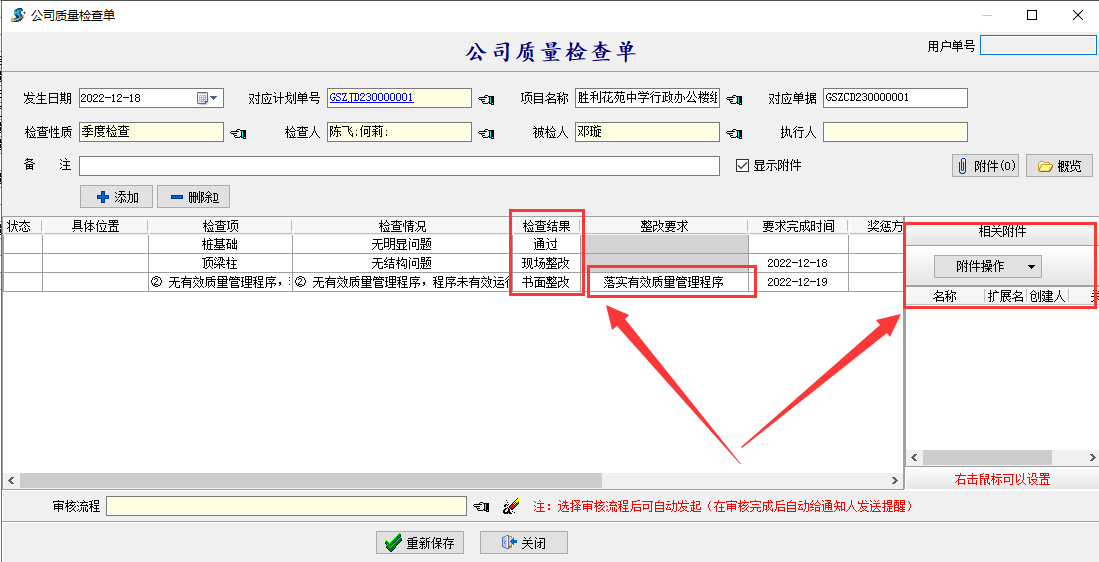Open the 附件操作 dropdown menu
The height and width of the screenshot is (562, 1099).
(987, 266)
